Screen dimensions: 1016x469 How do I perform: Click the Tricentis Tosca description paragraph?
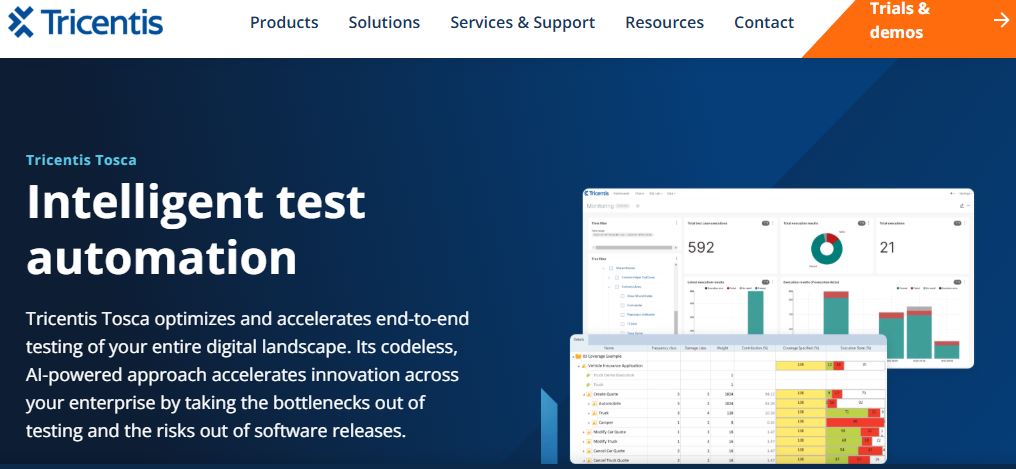(x=247, y=374)
